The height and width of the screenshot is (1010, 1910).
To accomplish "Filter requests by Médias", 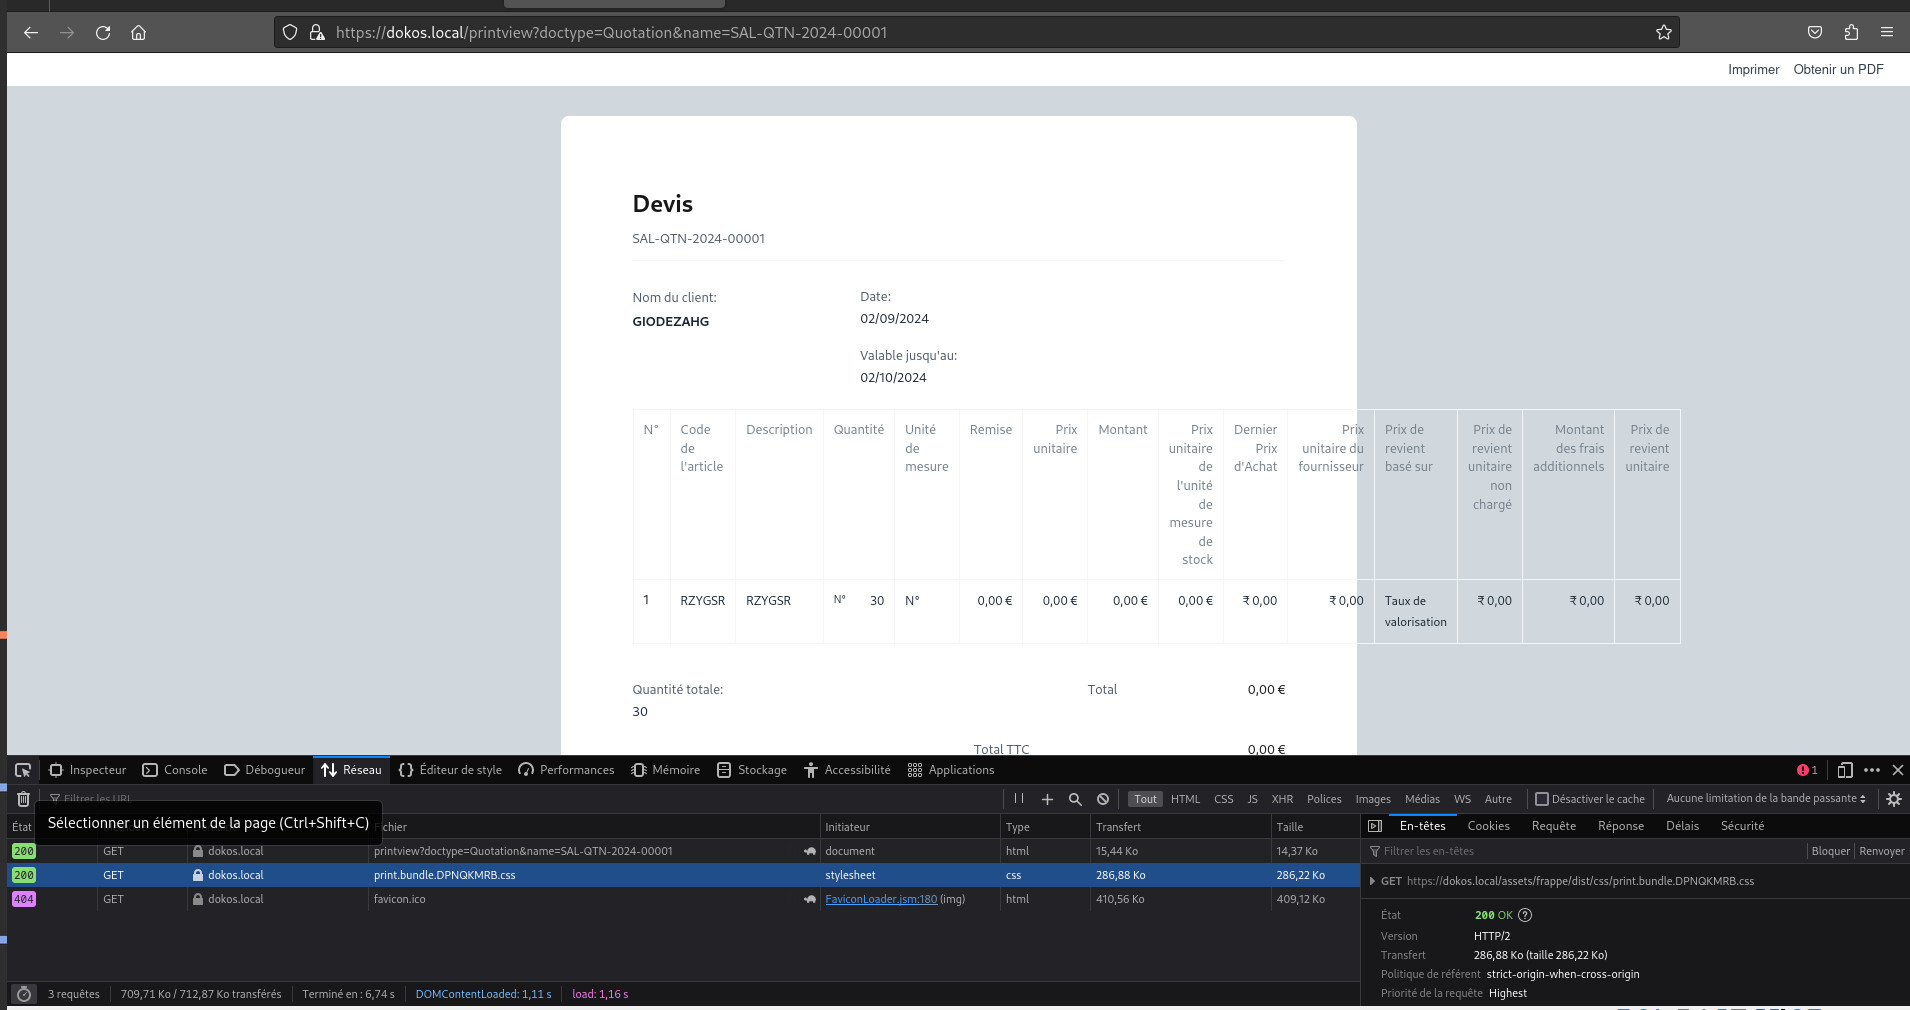I will point(1422,799).
